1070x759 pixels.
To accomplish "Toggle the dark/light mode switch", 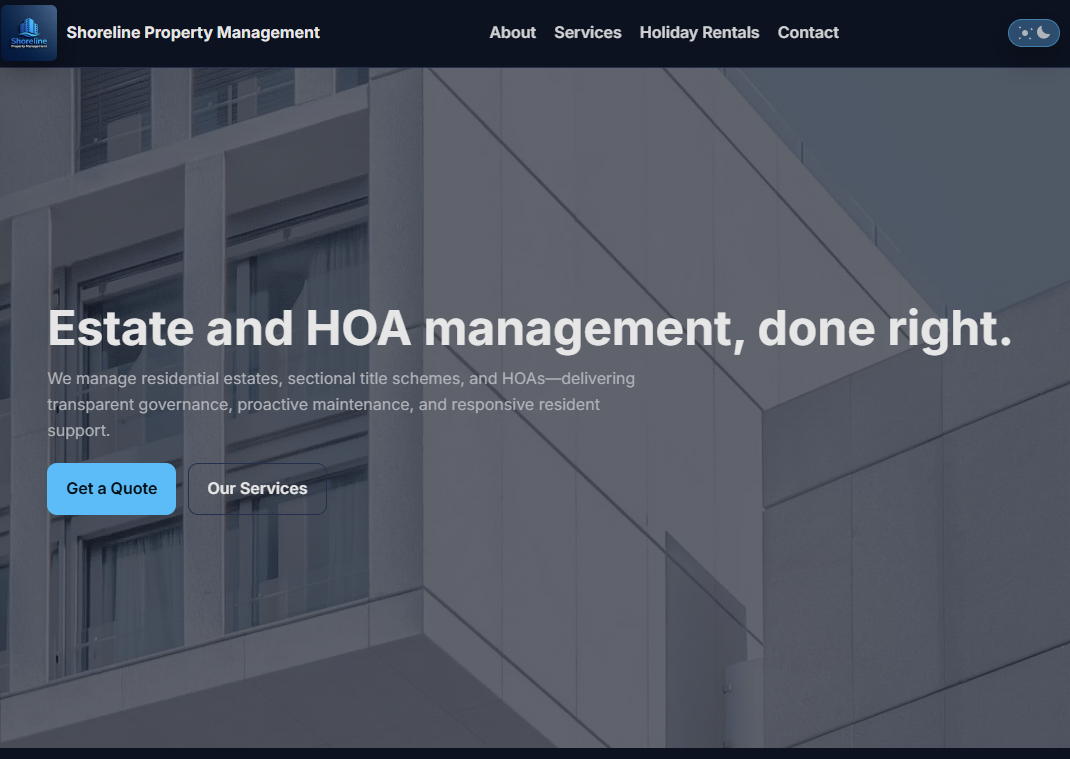I will 1033,33.
